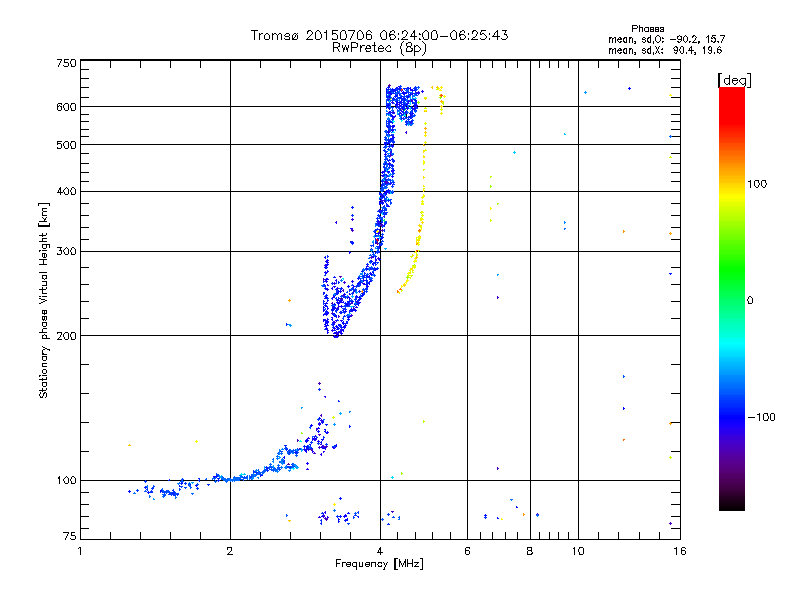Image resolution: width=800 pixels, height=600 pixels.
Task: Click the y-axis tick label "200"
Action: coord(66,336)
